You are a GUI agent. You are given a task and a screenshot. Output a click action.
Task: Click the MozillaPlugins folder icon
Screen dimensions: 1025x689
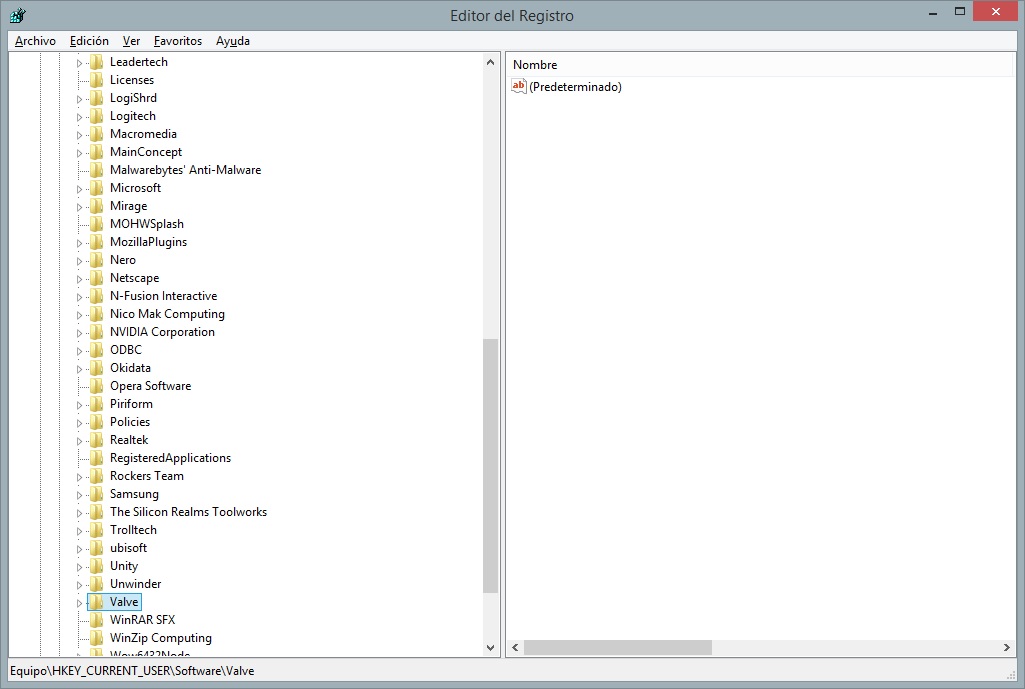(97, 242)
